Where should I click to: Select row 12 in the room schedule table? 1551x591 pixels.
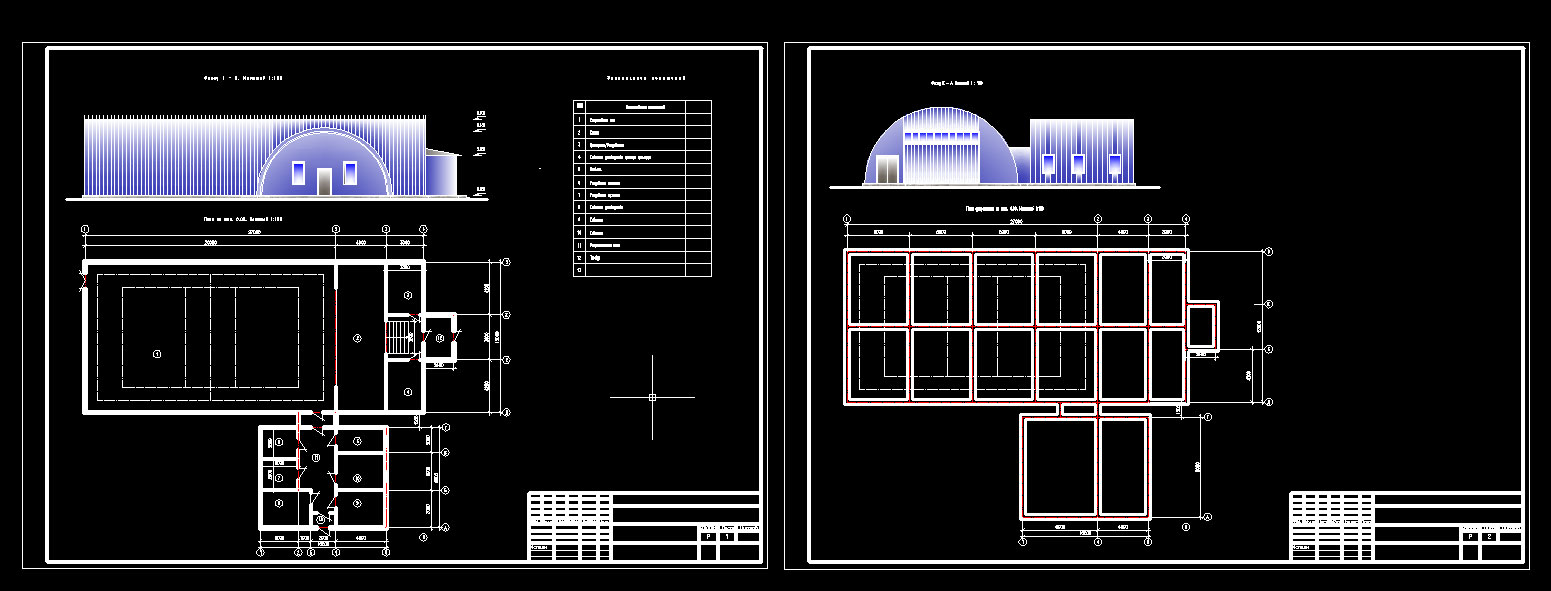click(x=642, y=257)
